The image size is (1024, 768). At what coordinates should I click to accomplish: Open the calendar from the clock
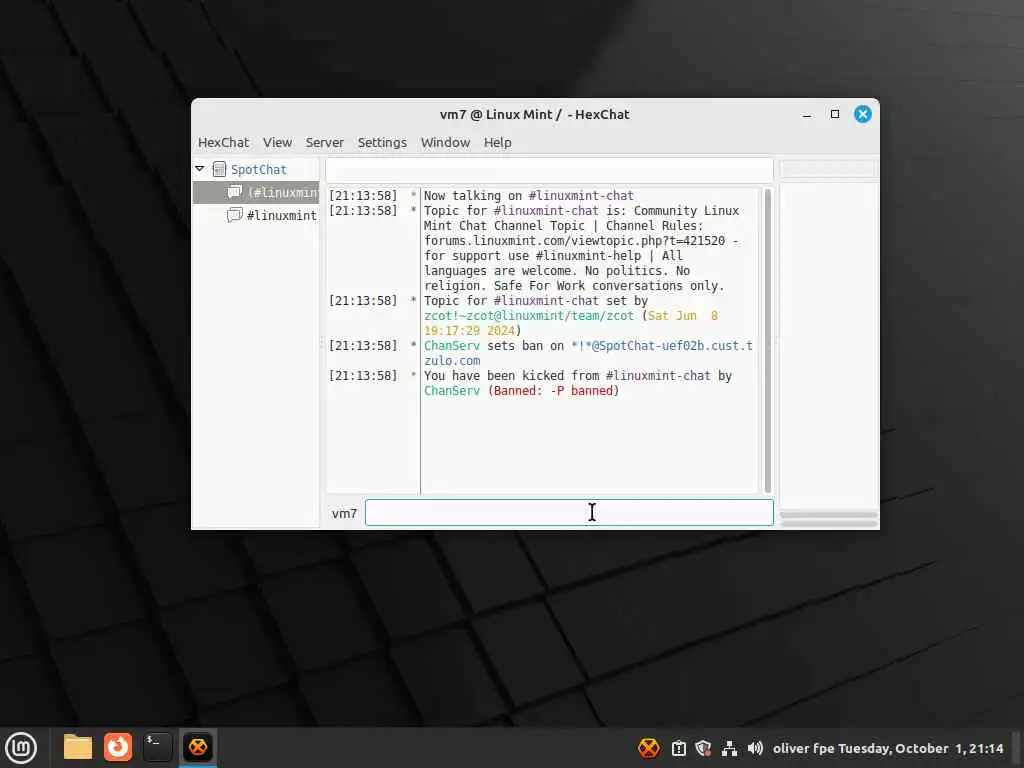click(888, 748)
